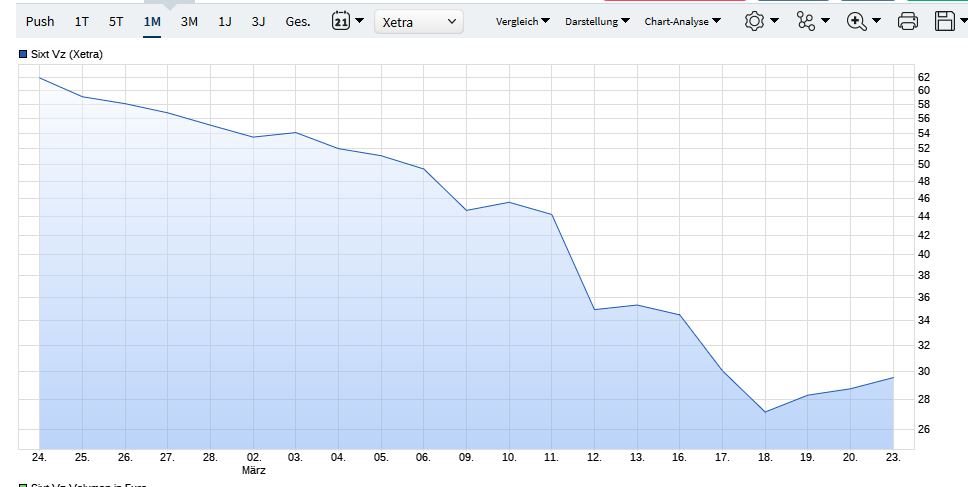Open the calendar date range picker

pos(346,21)
